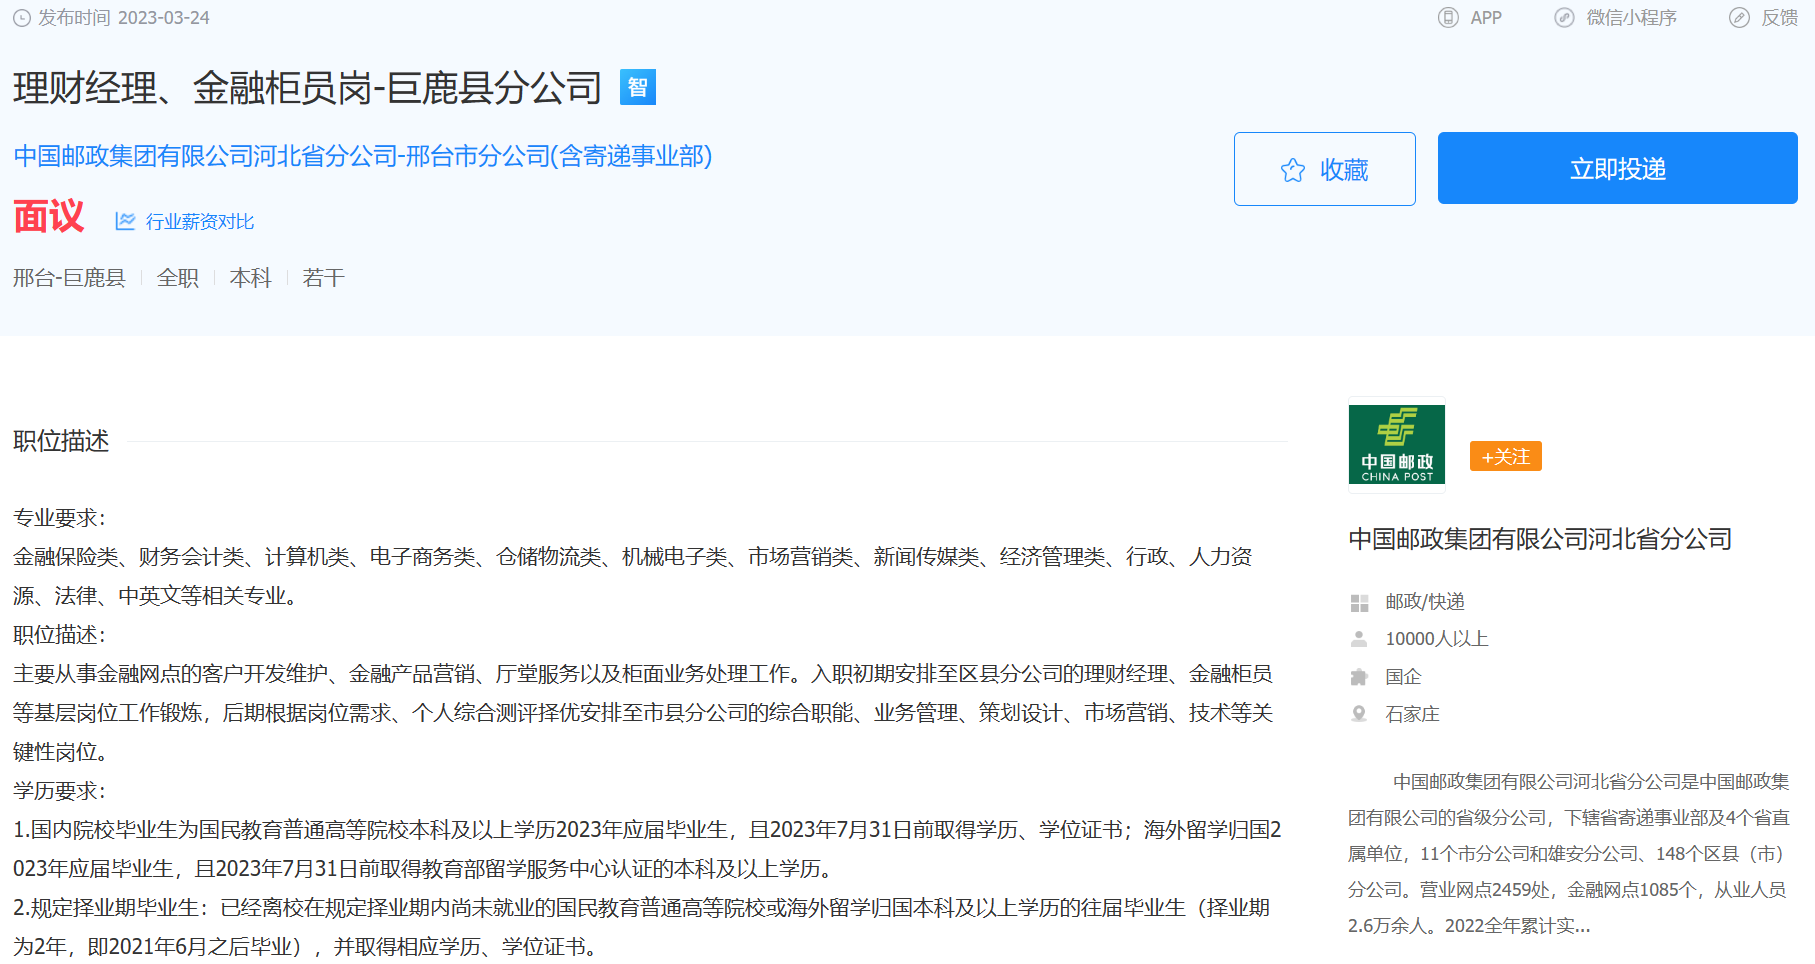The image size is (1815, 964).
Task: Follow the company with +关注 button
Action: (1506, 456)
